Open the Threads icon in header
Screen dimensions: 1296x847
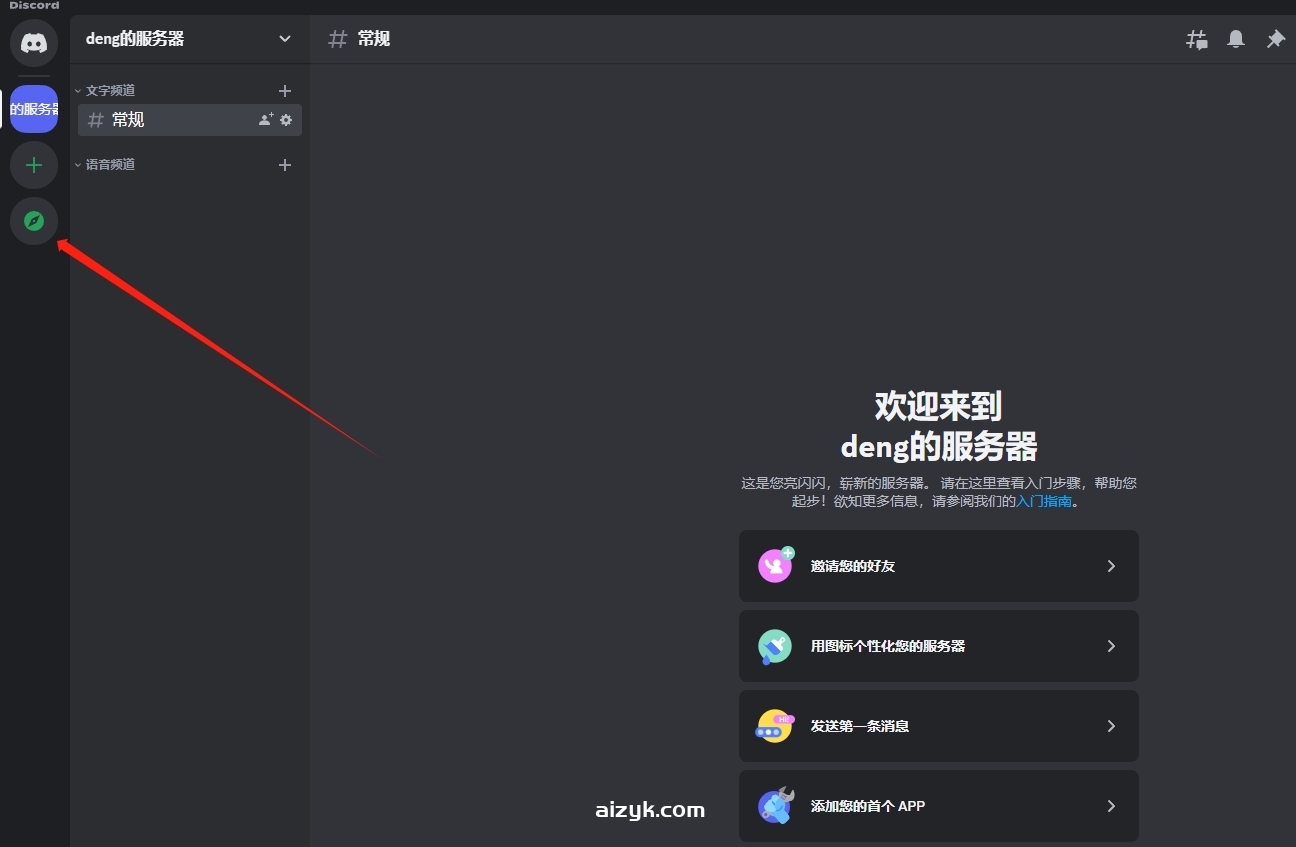point(1196,40)
